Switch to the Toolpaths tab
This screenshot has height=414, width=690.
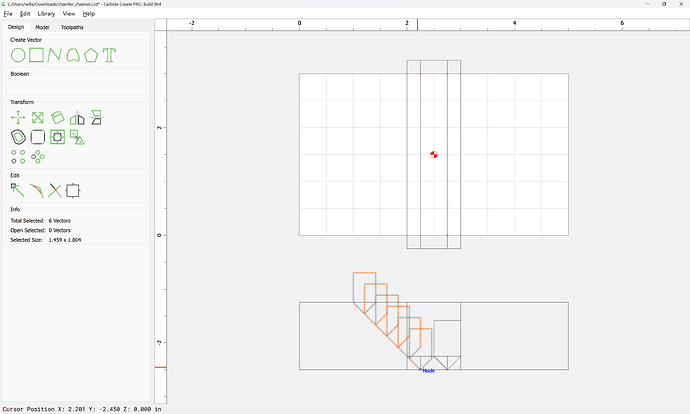[73, 27]
